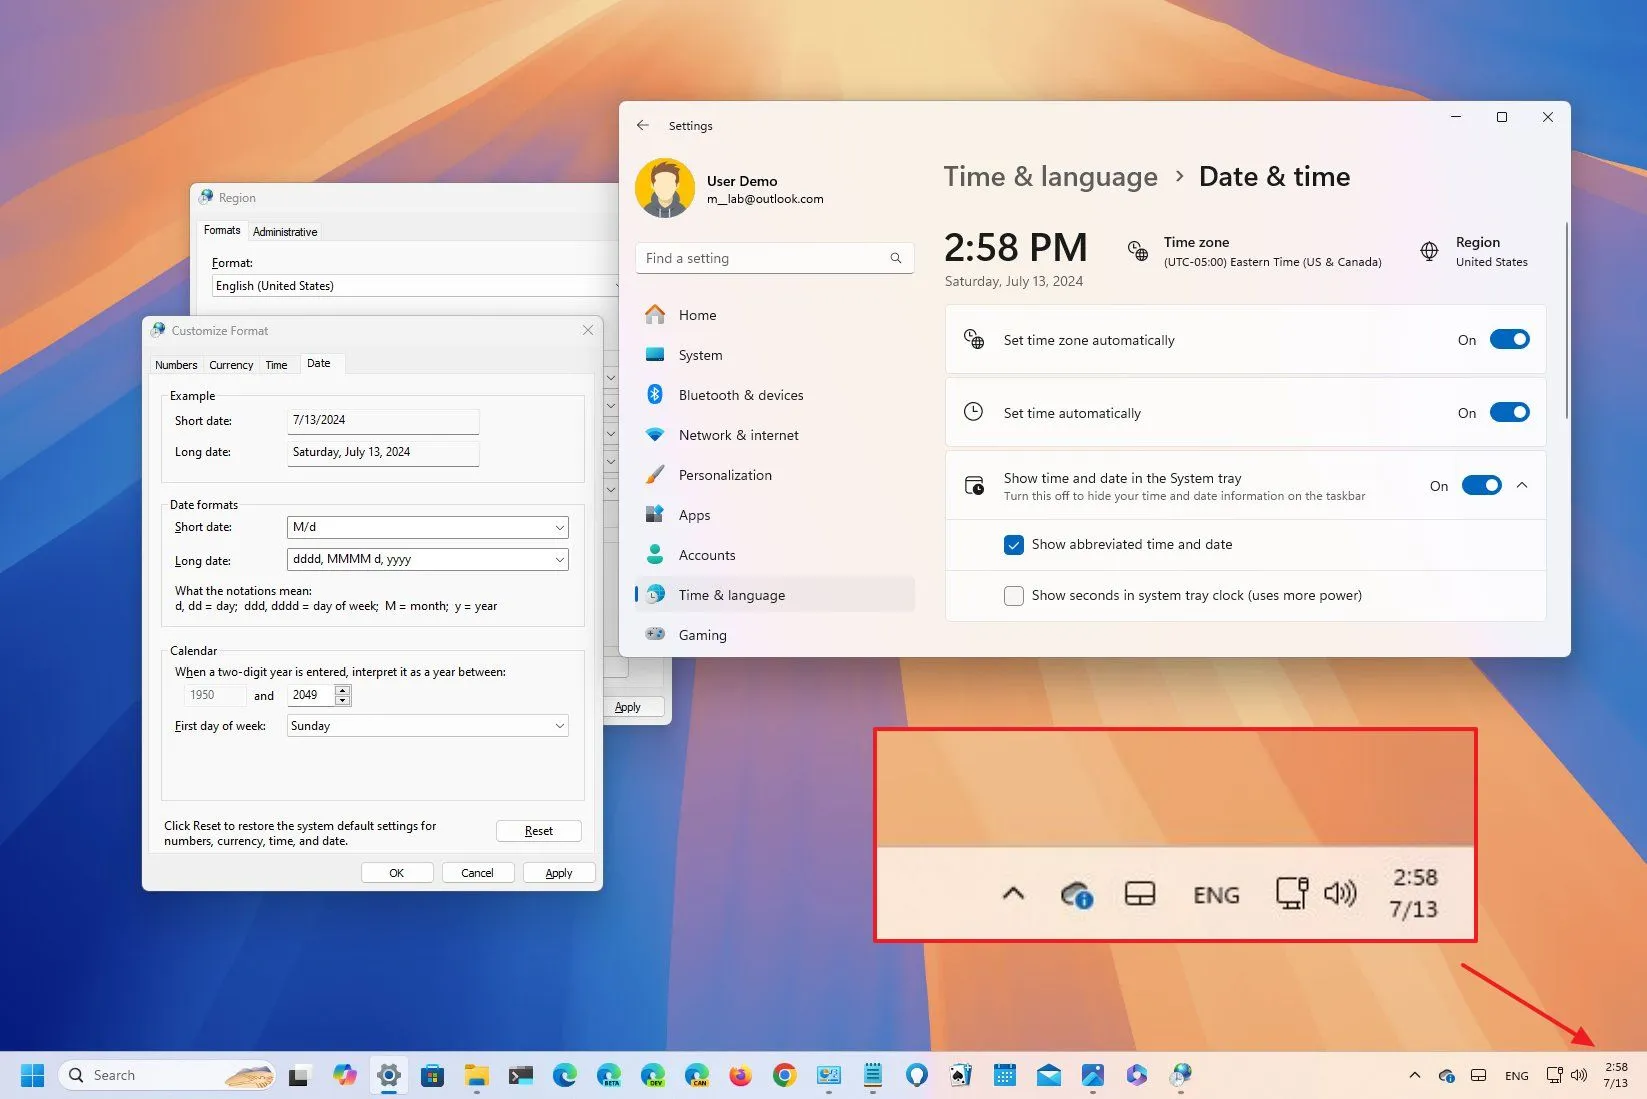Collapse the Show time and date section chevron
Image resolution: width=1647 pixels, height=1099 pixels.
(x=1522, y=485)
